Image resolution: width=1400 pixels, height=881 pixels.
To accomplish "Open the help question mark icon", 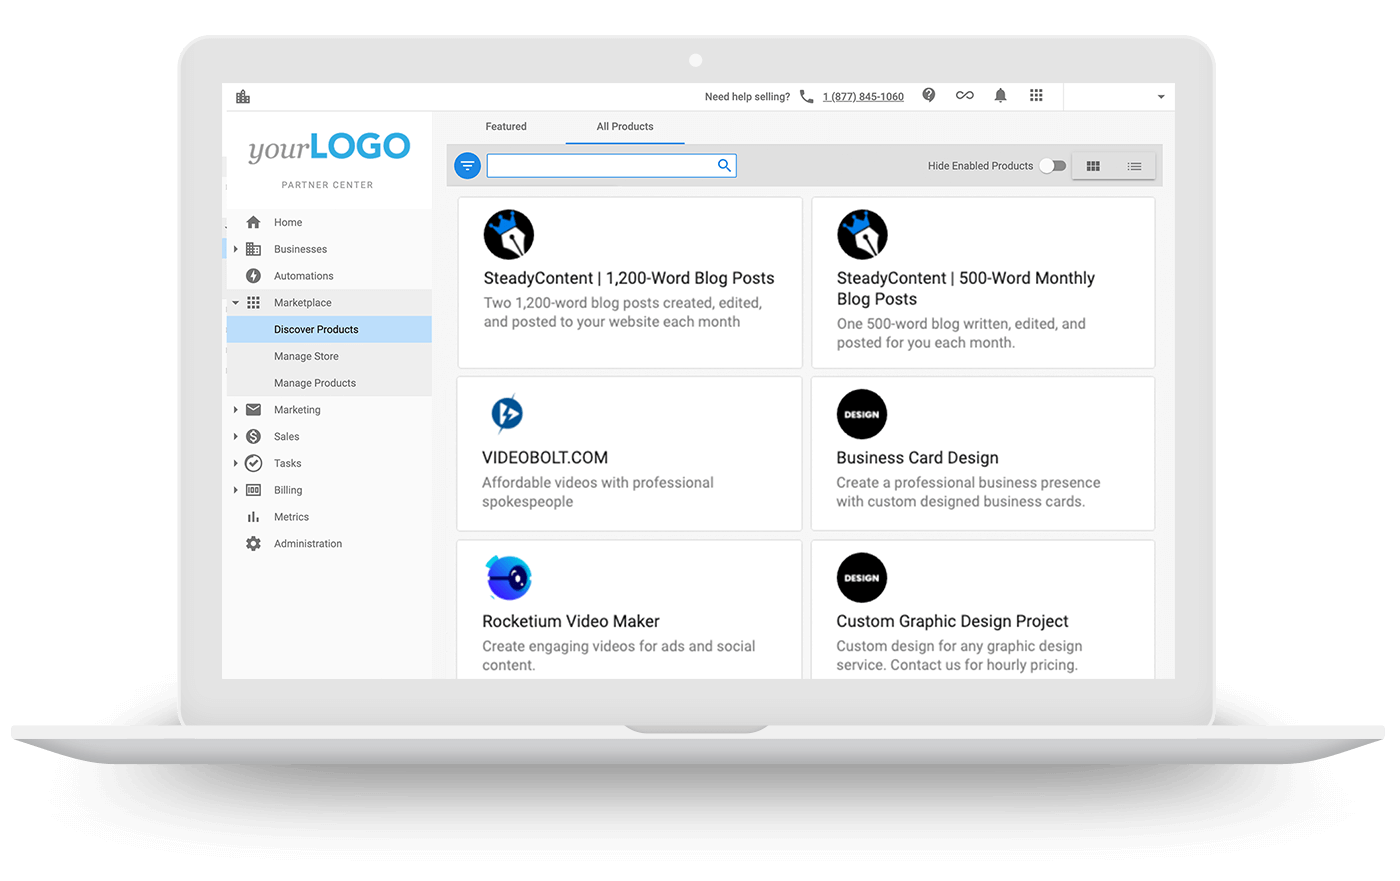I will coord(929,95).
